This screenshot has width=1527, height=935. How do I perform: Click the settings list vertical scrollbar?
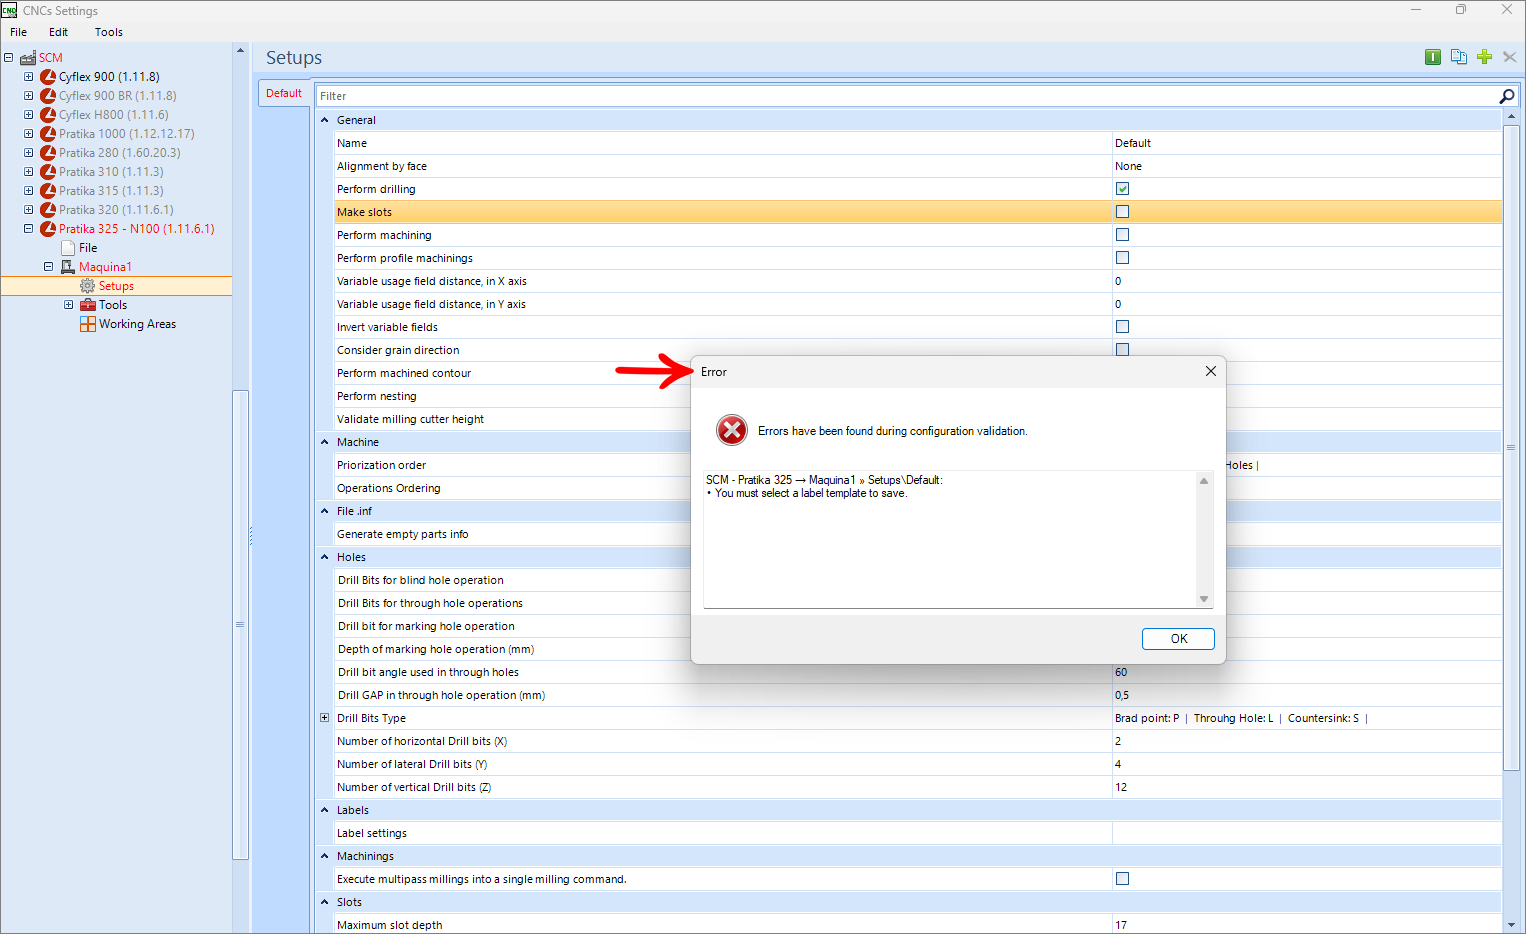[1510, 447]
